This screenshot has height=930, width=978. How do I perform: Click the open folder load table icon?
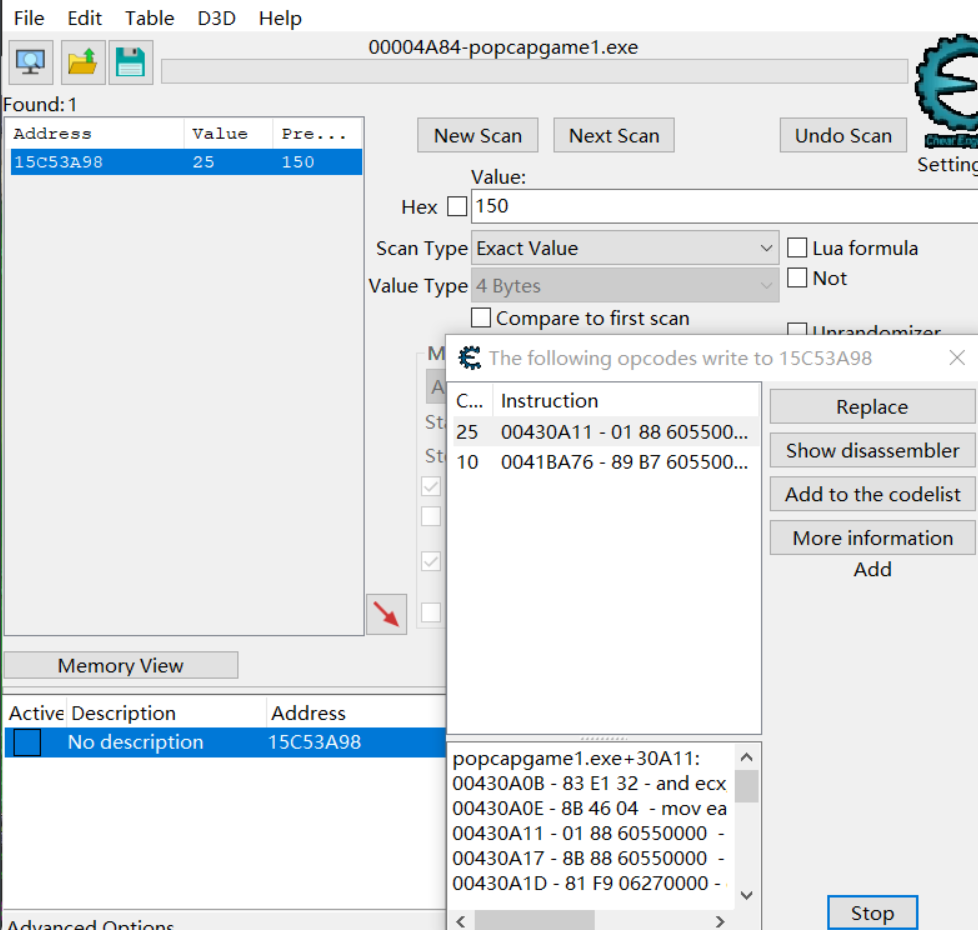point(82,62)
